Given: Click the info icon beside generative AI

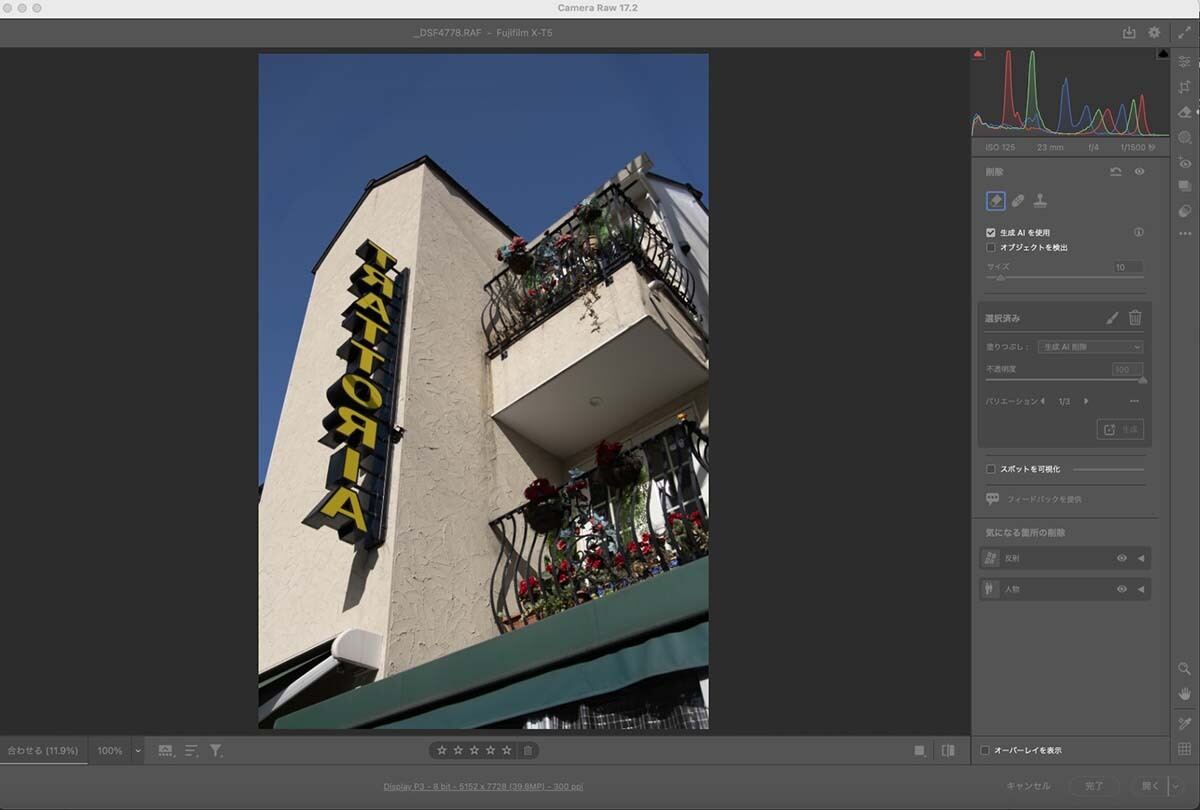Looking at the screenshot, I should pos(1138,232).
